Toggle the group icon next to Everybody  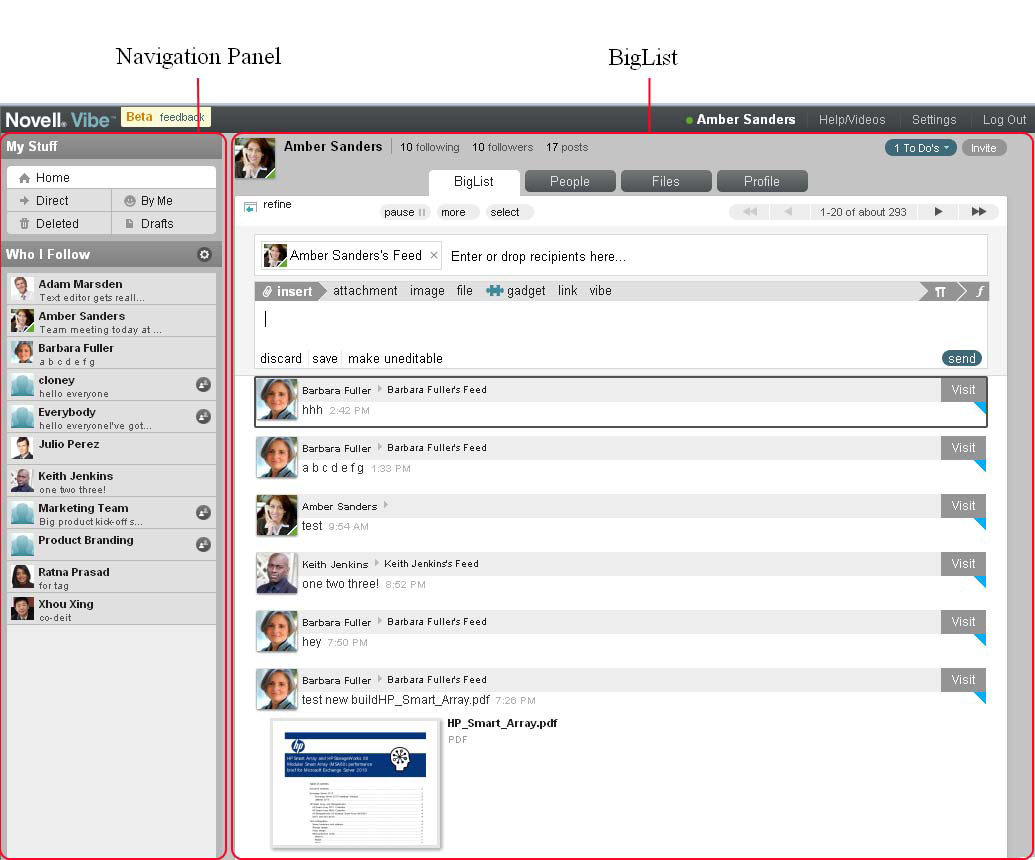(205, 416)
